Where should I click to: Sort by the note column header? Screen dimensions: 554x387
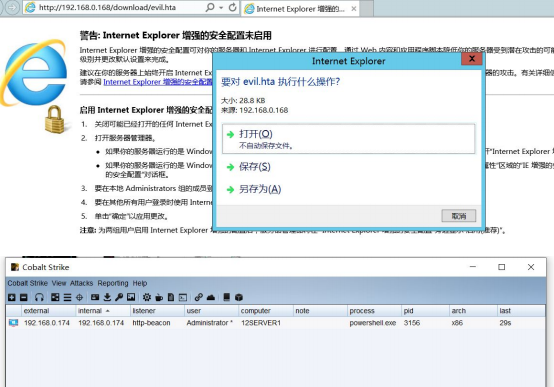(320, 311)
